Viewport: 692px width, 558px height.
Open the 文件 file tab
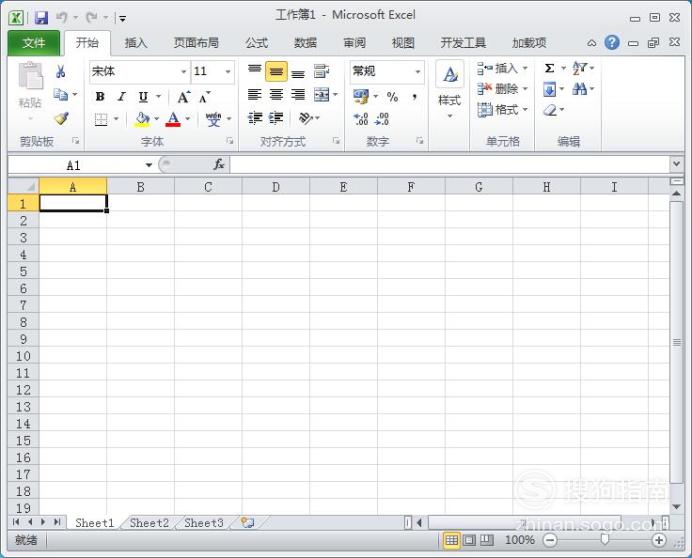click(x=34, y=43)
